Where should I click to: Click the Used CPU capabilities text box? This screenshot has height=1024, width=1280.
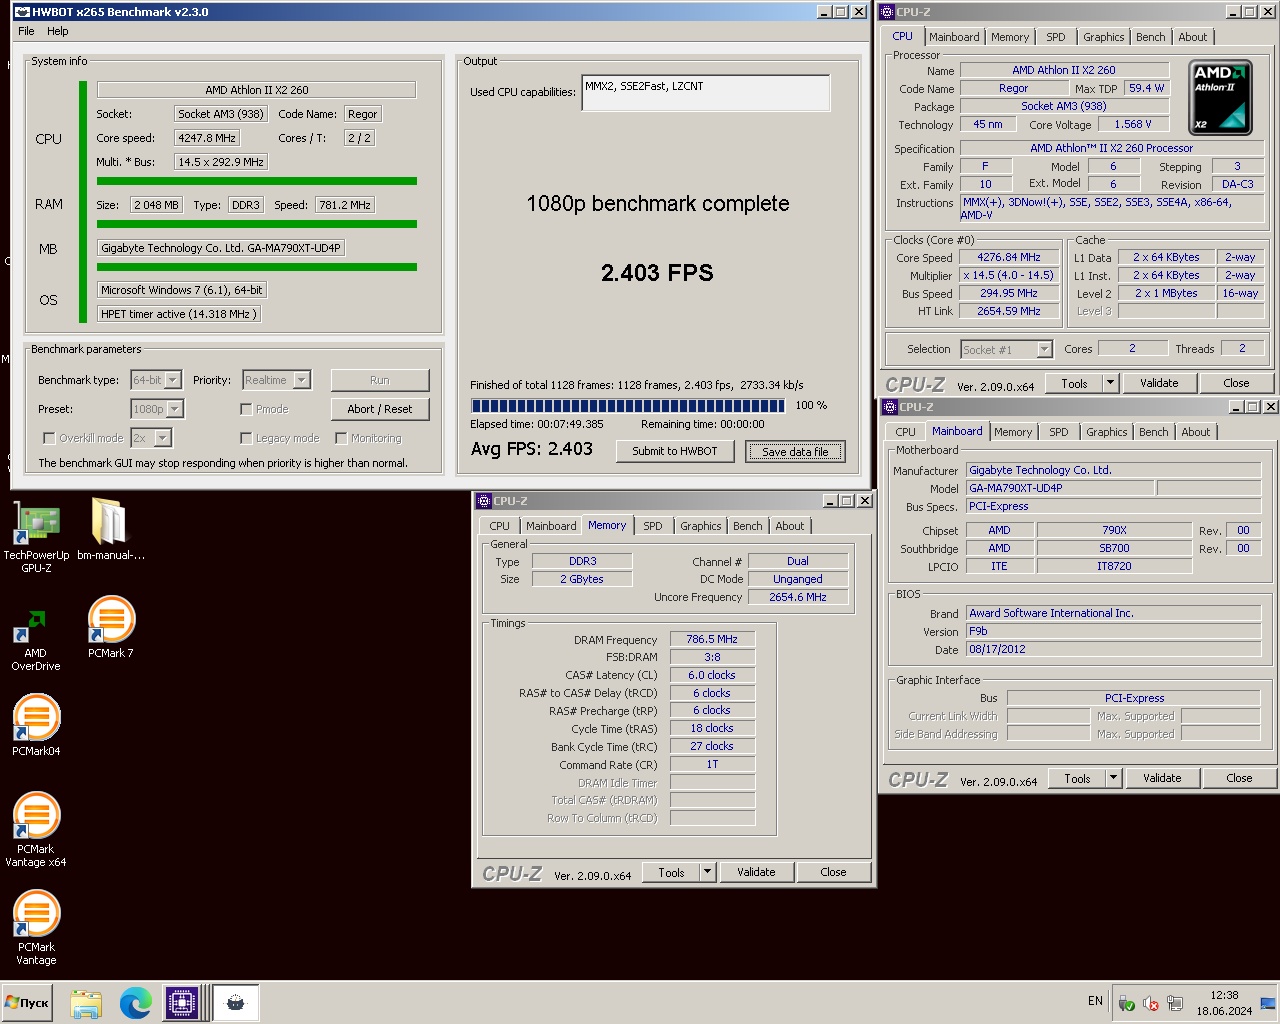(706, 93)
